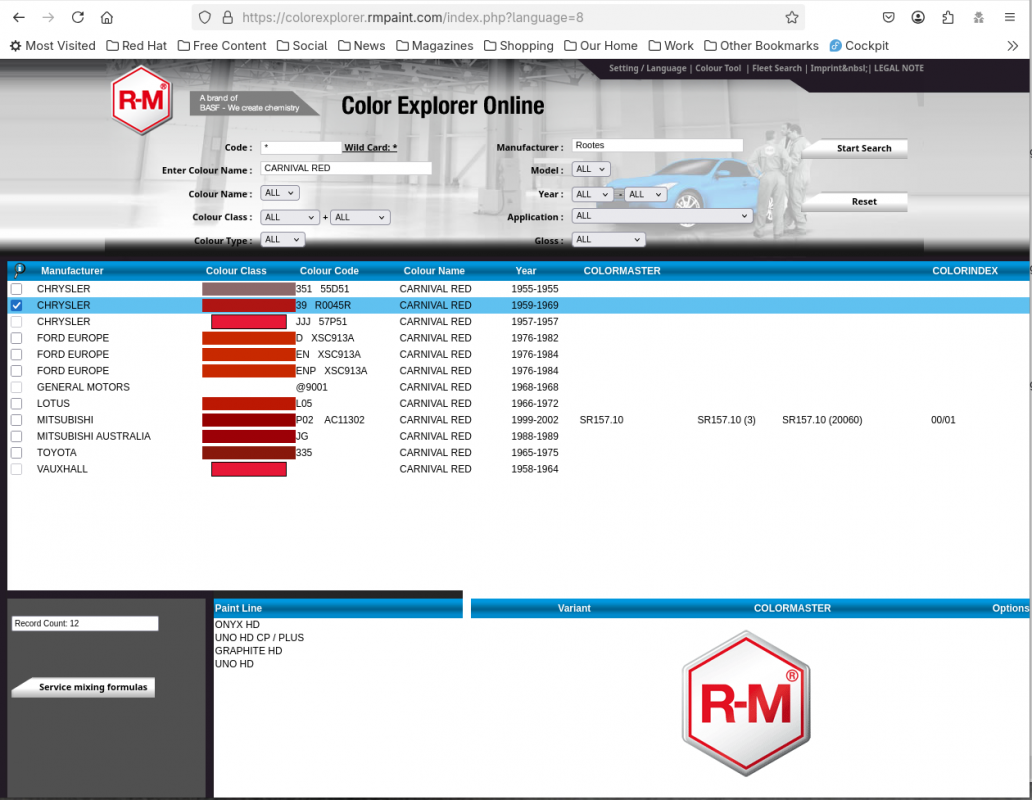Screen dimensions: 1032x800
Task: Click the magnifier icon in table header
Action: point(19,270)
